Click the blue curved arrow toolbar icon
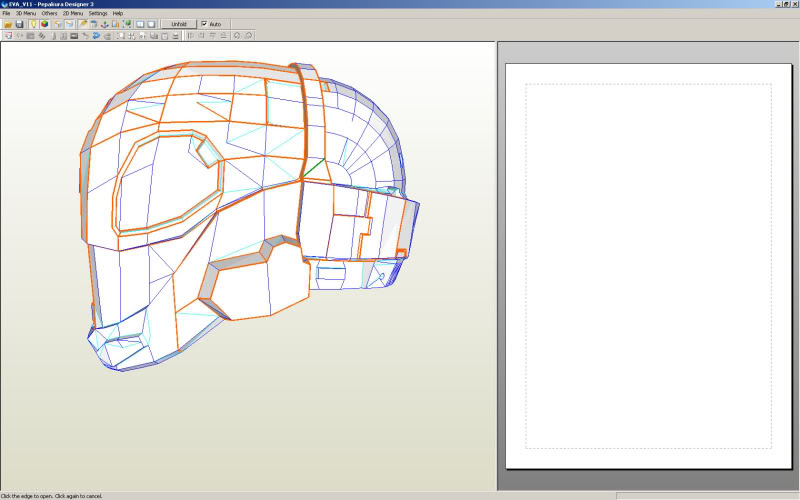 coord(97,35)
